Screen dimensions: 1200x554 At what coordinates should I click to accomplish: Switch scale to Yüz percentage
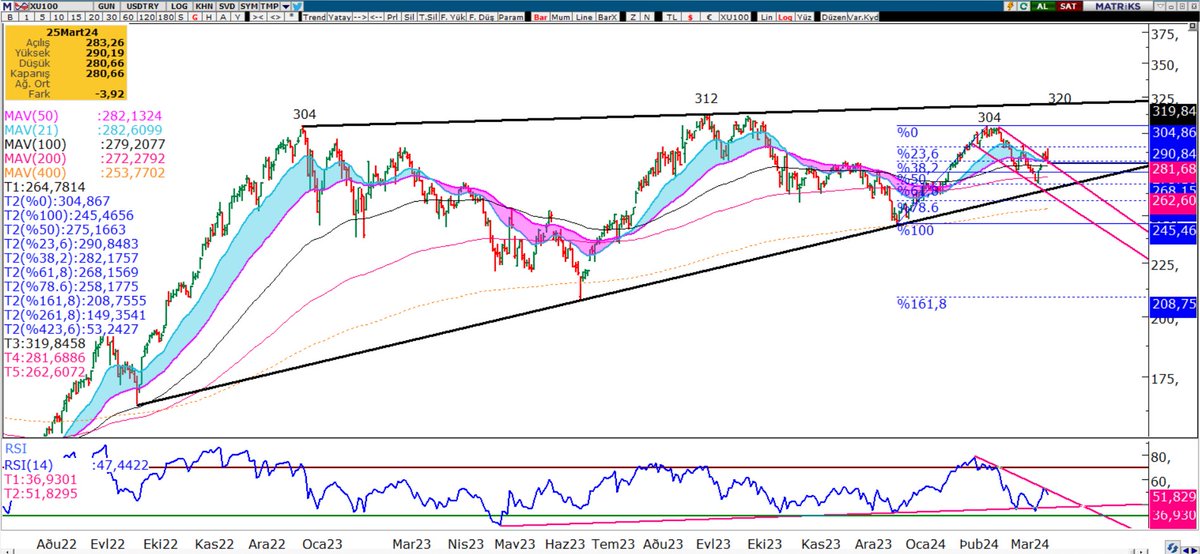pyautogui.click(x=804, y=17)
